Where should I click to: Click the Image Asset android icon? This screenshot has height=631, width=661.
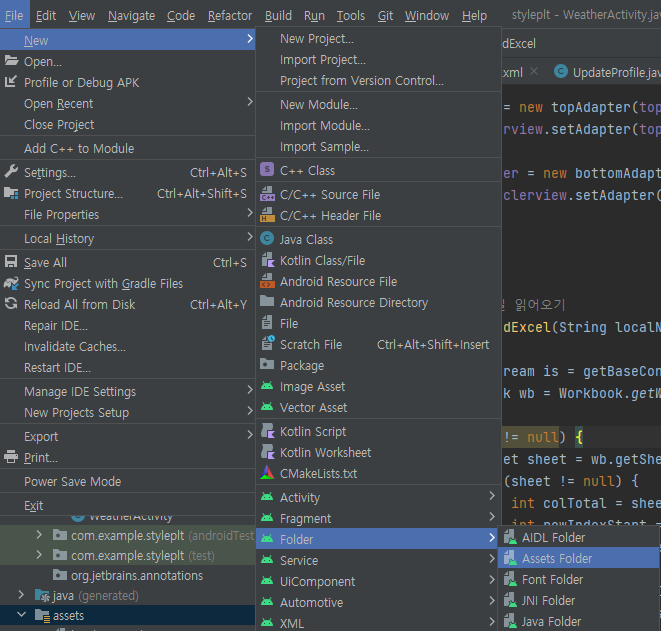(x=267, y=386)
